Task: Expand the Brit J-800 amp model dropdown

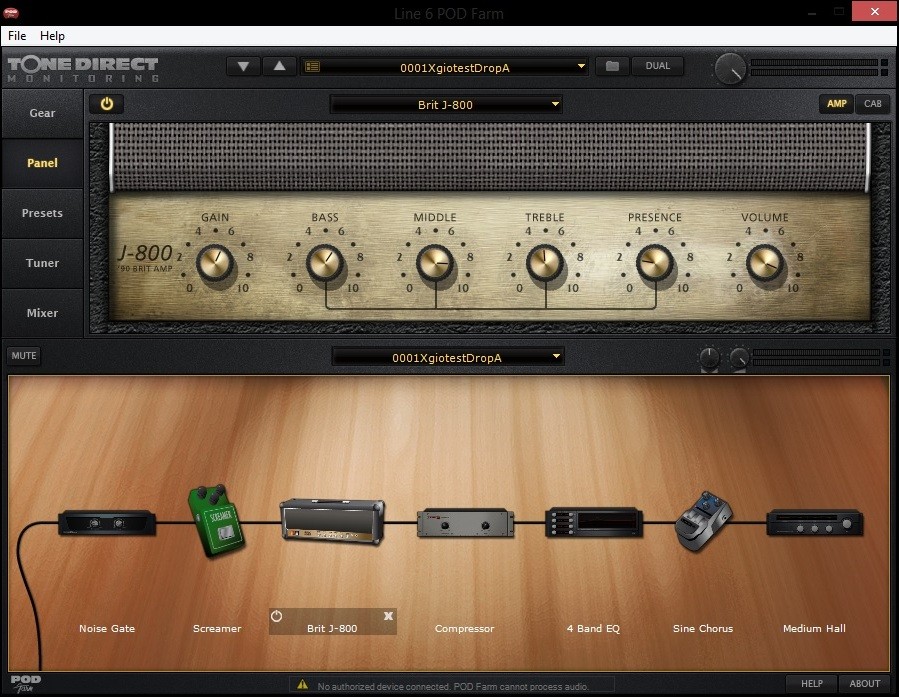Action: tap(446, 104)
